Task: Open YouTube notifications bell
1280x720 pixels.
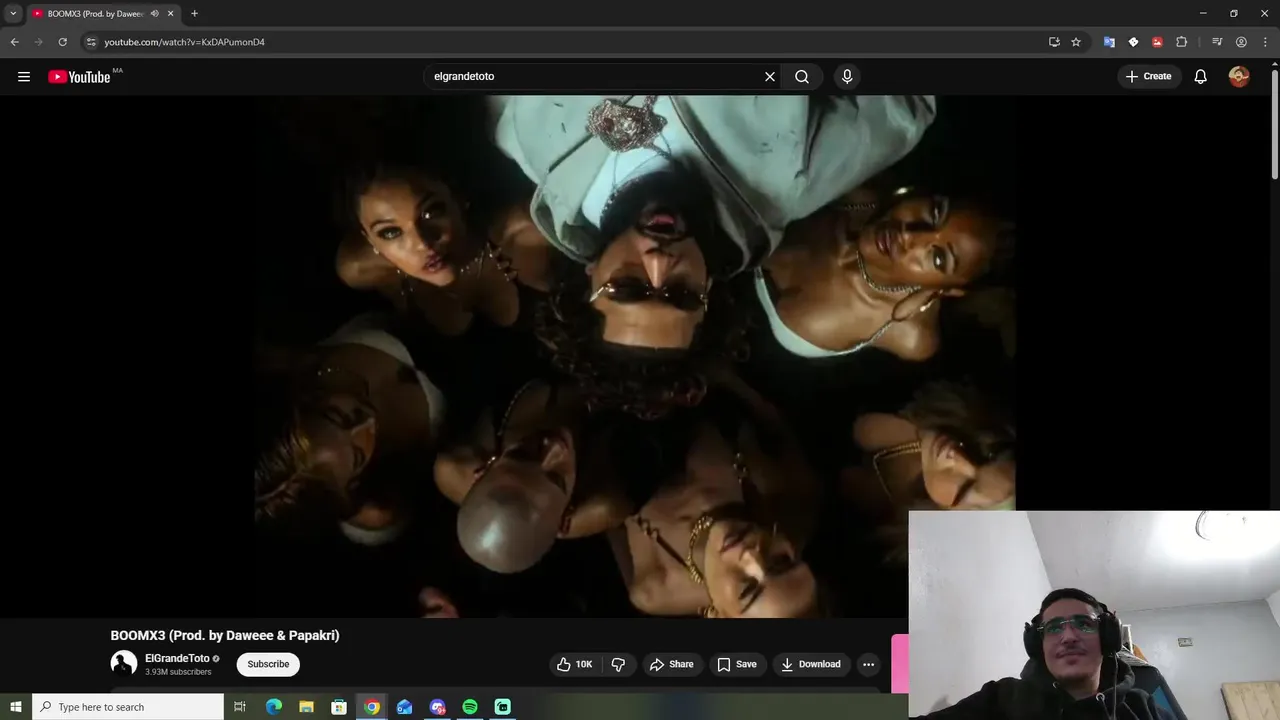Action: click(x=1201, y=76)
